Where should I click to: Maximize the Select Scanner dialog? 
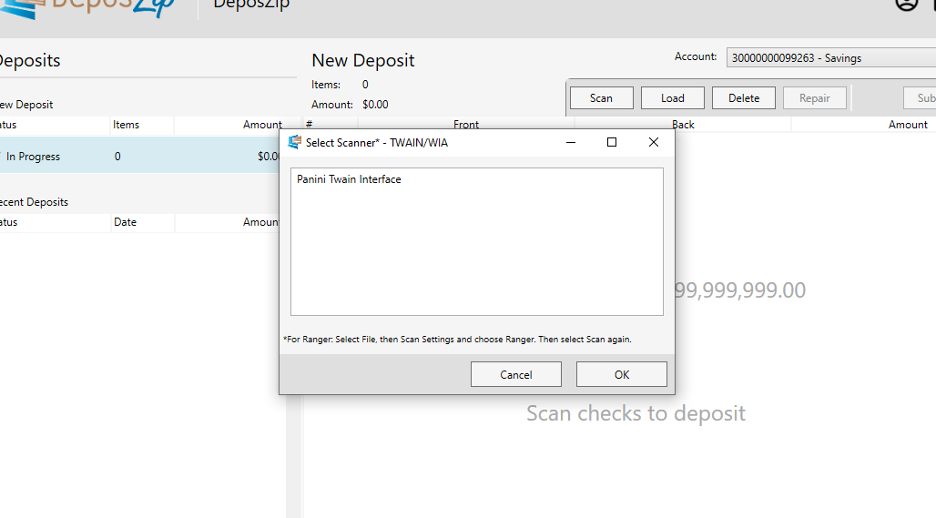[612, 143]
